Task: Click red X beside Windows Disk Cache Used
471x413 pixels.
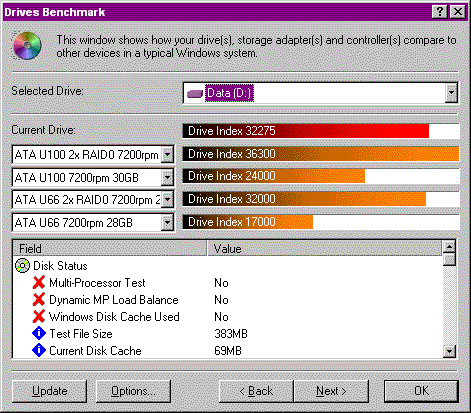Action: [39, 316]
